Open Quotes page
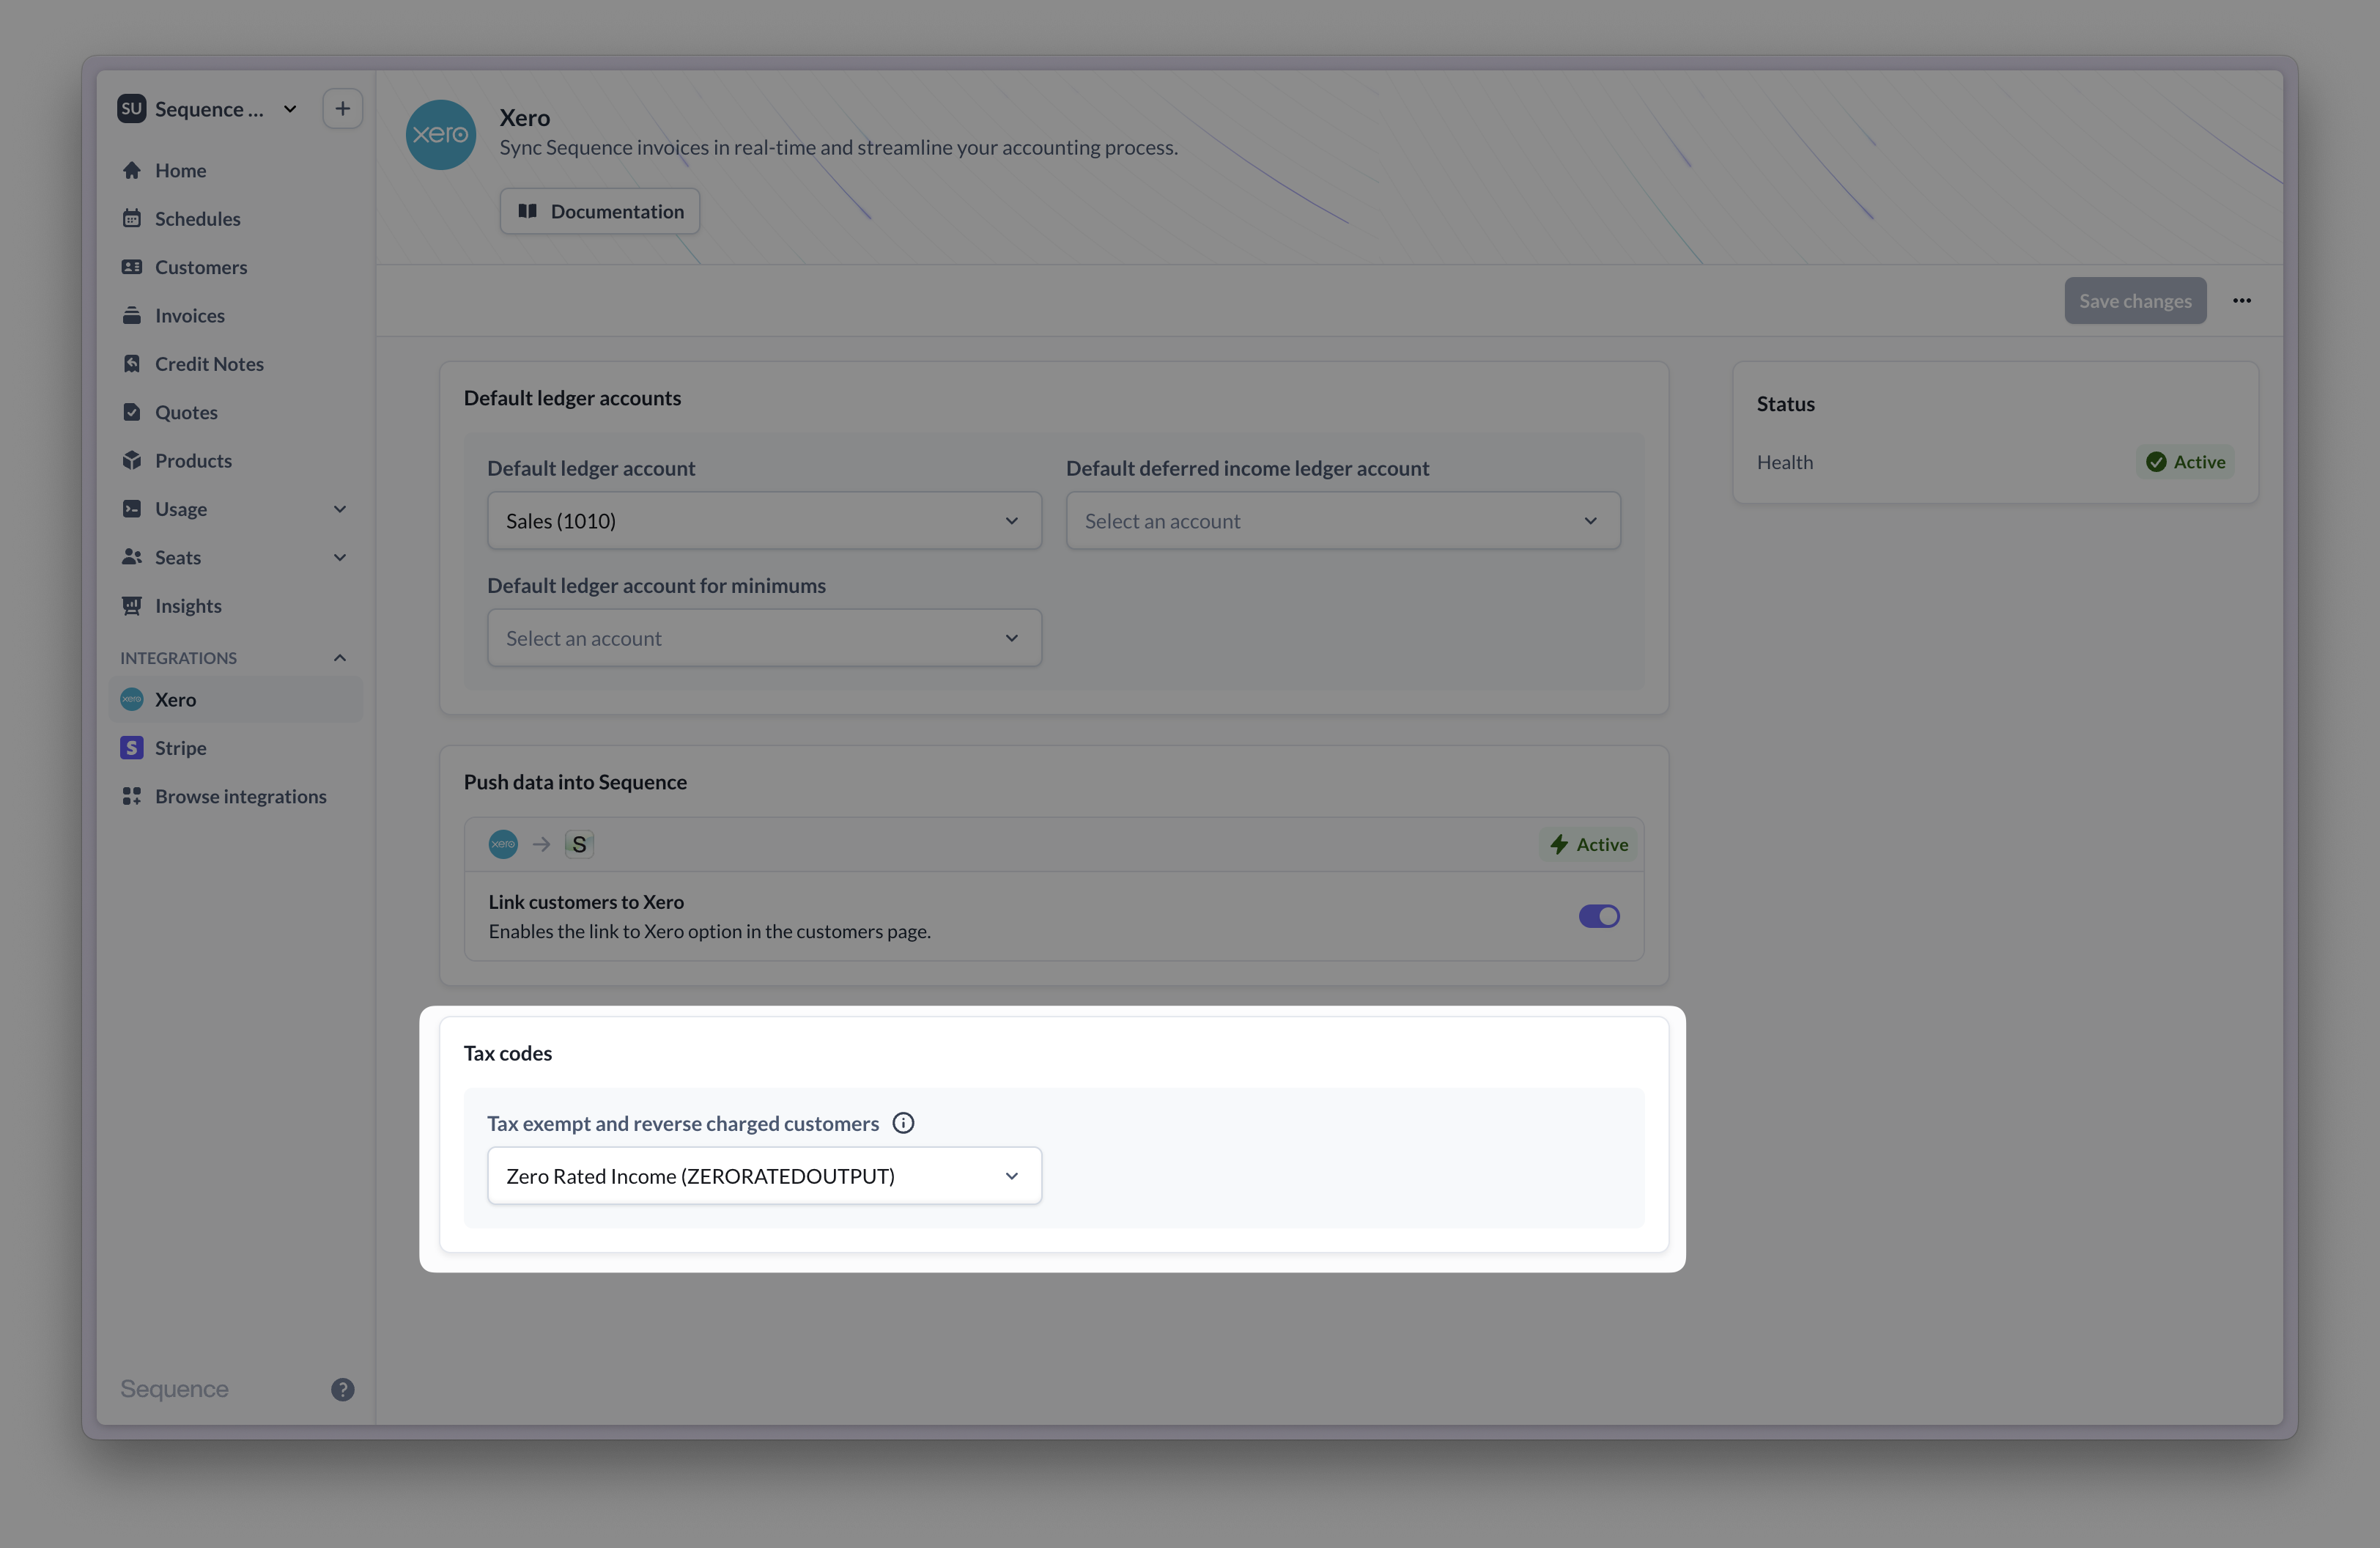 pos(235,412)
